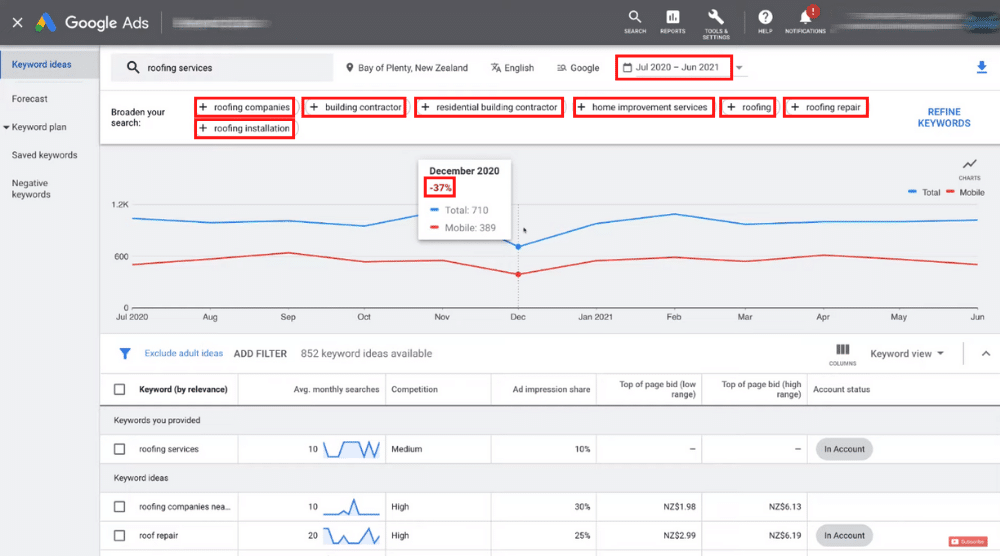The height and width of the screenshot is (556, 1000).
Task: Click 'In Account' badge for roof repair
Action: [x=844, y=536]
